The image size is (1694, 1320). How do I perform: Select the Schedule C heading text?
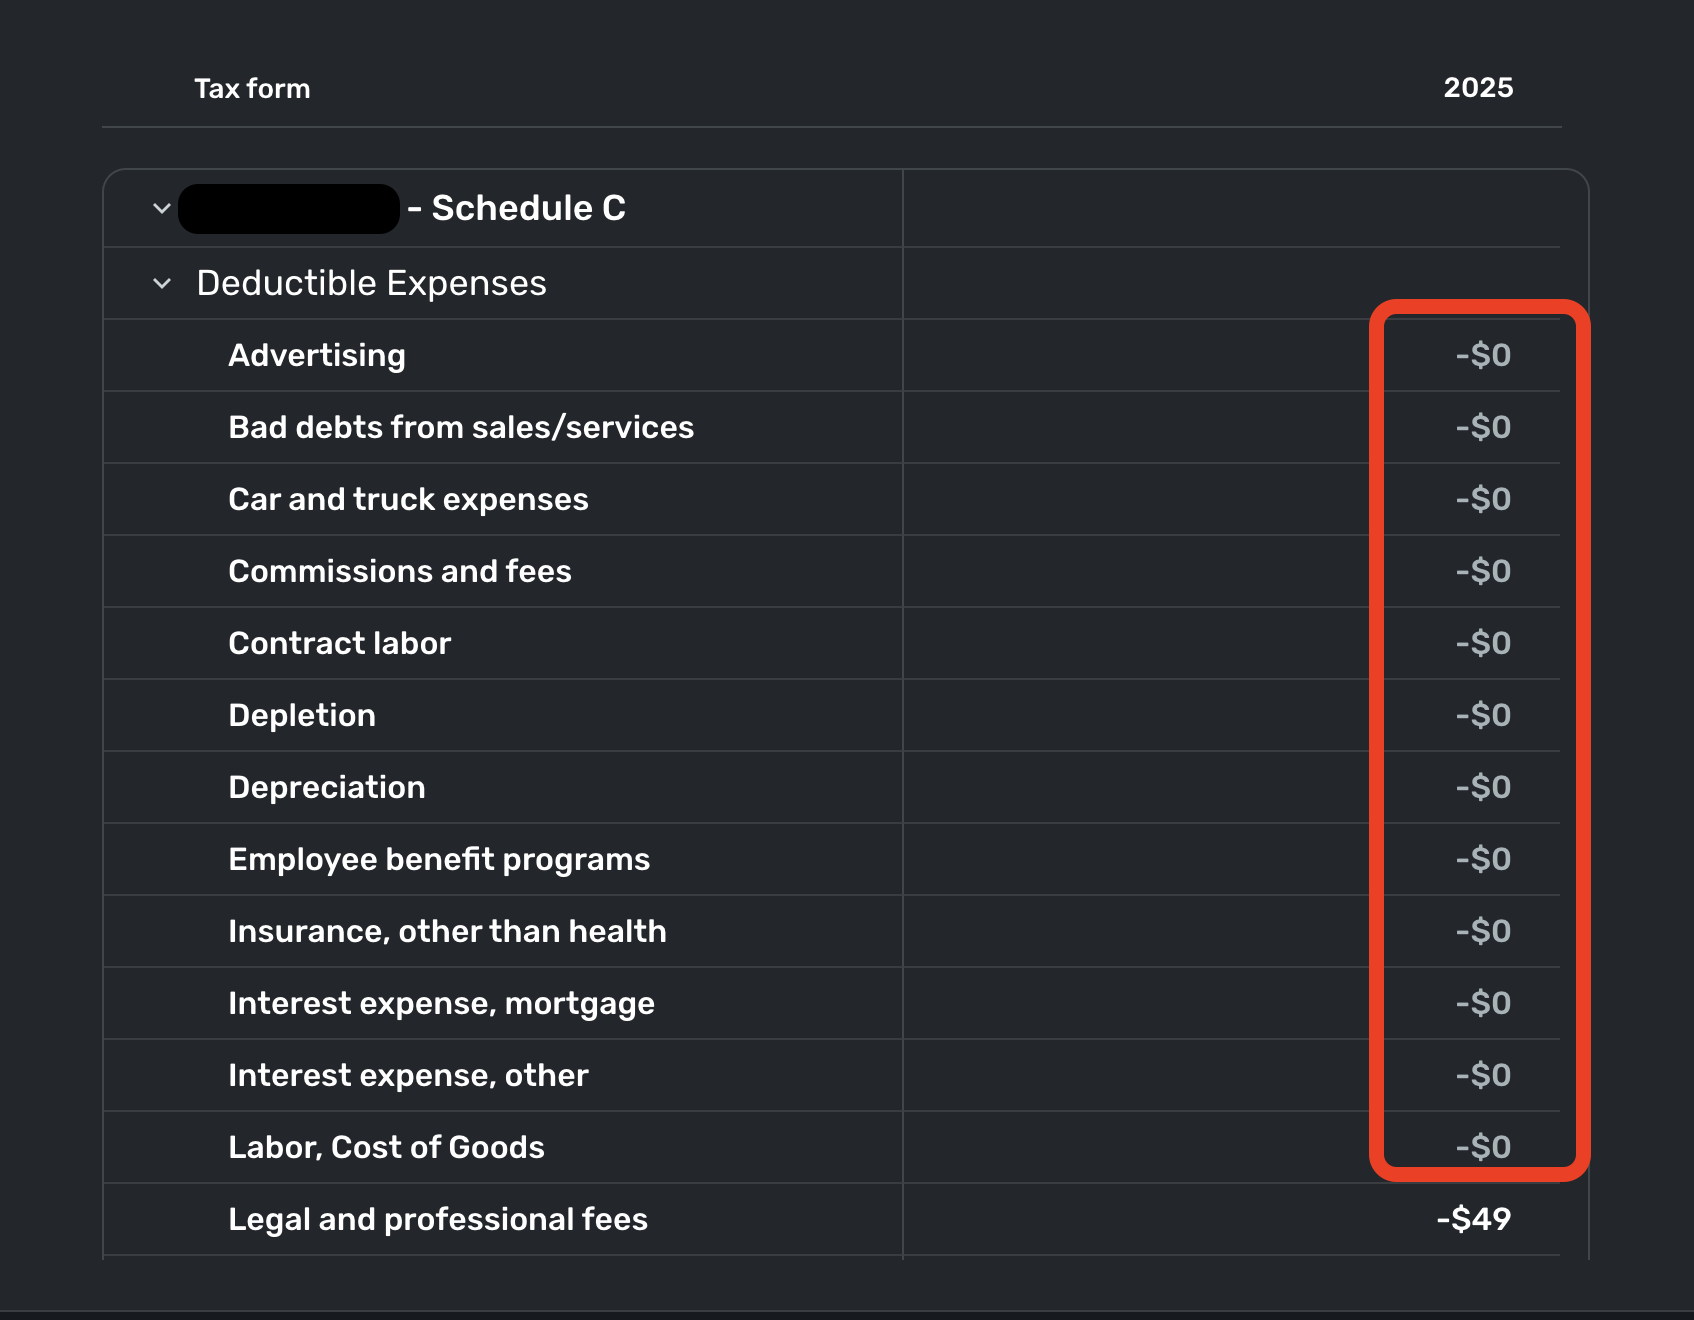pyautogui.click(x=528, y=208)
